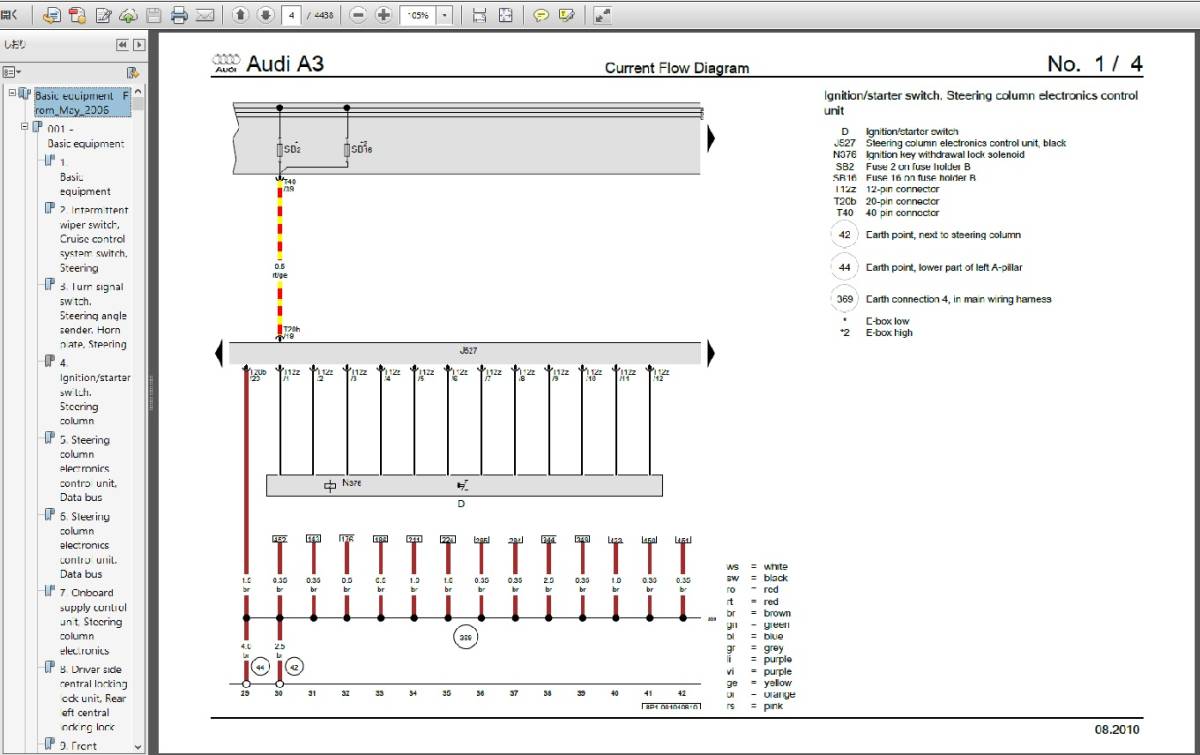Click the J527 control unit label
Image resolution: width=1200 pixels, height=755 pixels.
tap(468, 352)
